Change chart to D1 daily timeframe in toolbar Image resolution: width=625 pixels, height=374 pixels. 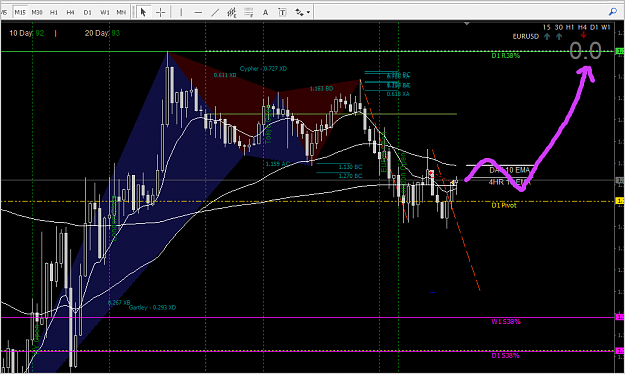pyautogui.click(x=87, y=12)
